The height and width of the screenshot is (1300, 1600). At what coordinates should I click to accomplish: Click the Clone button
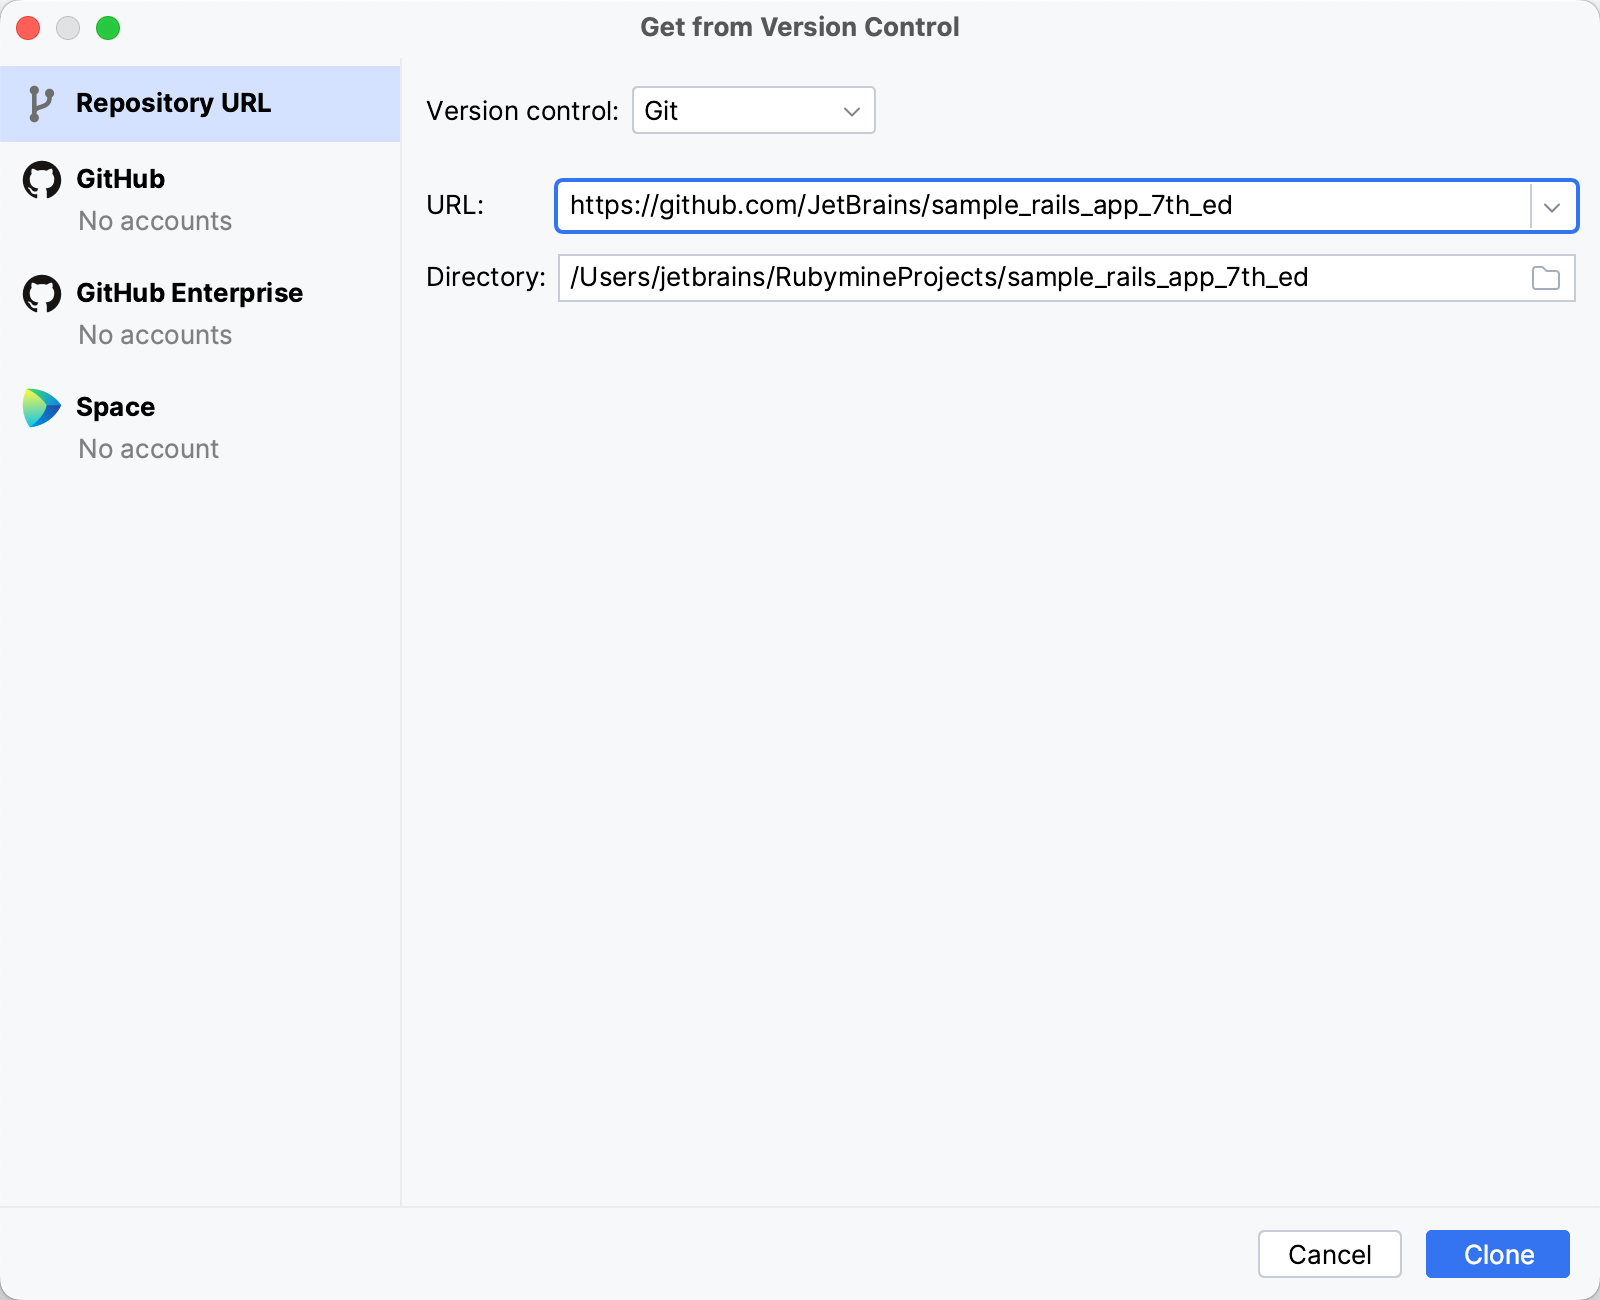1497,1254
